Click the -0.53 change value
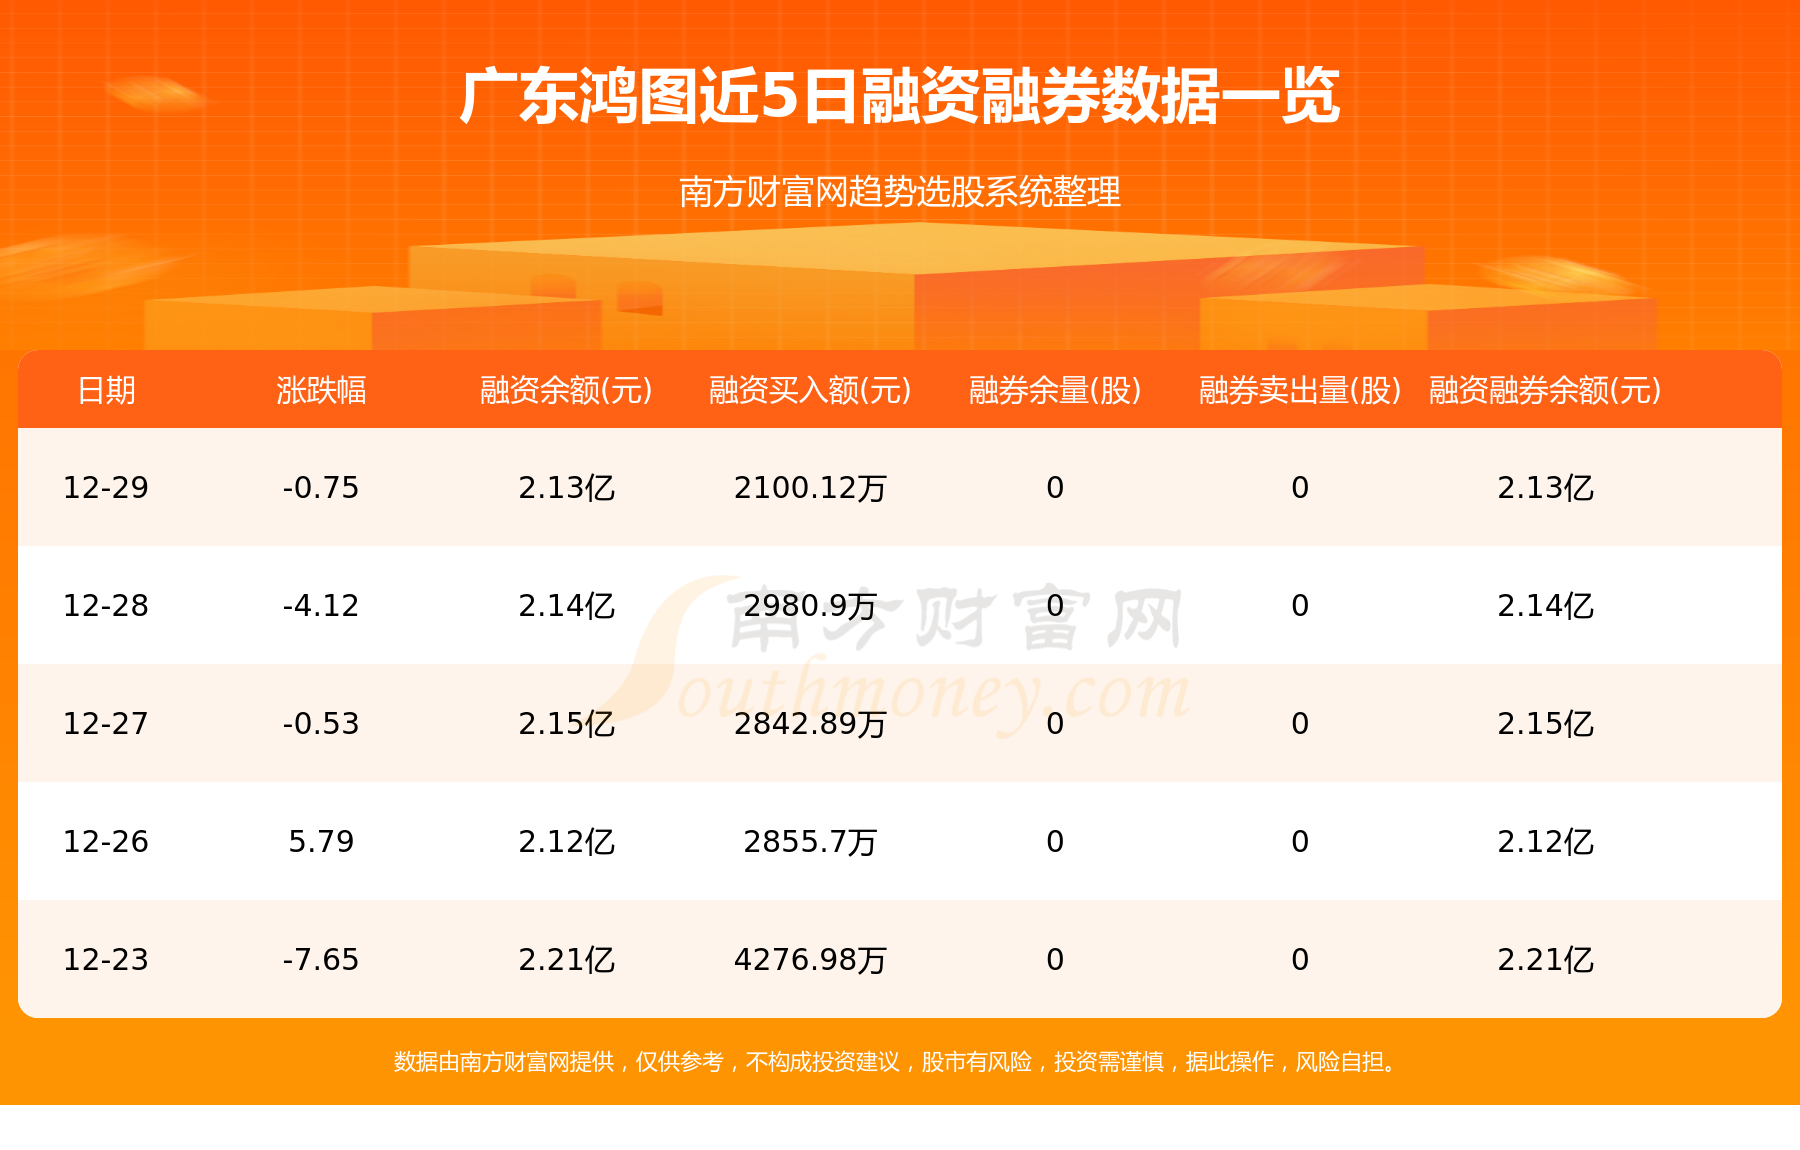The width and height of the screenshot is (1800, 1150). tap(321, 724)
